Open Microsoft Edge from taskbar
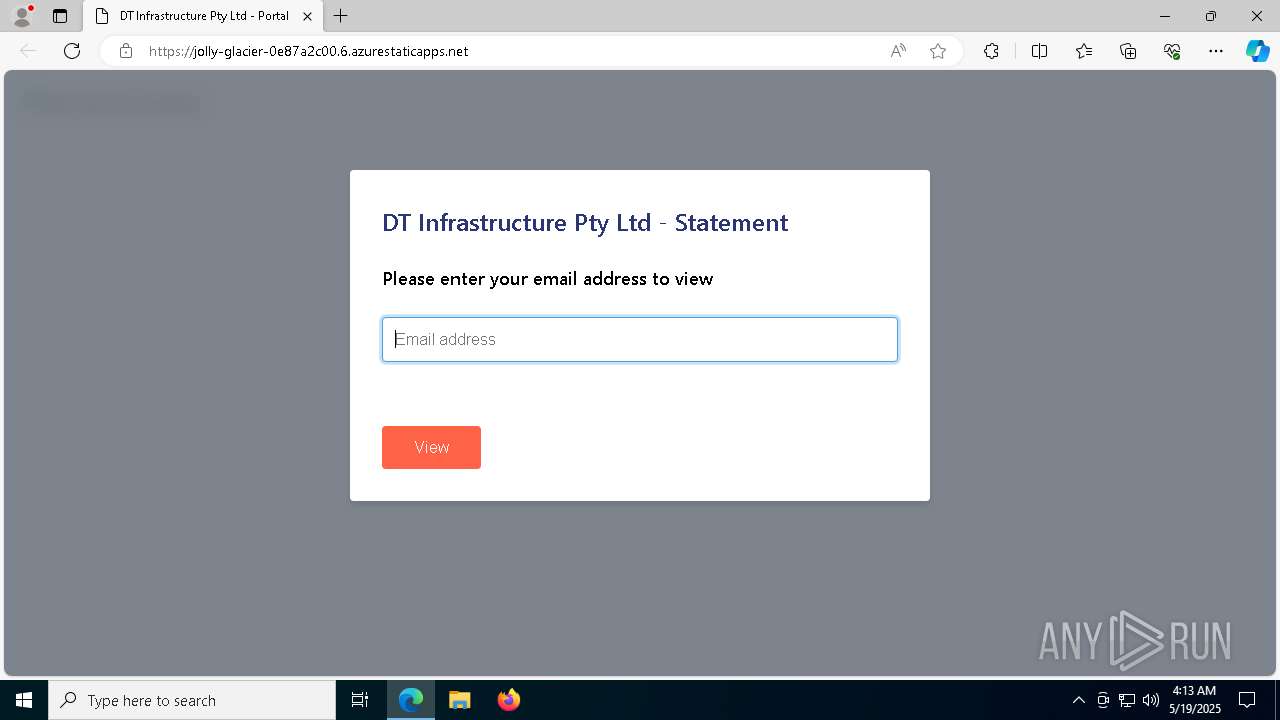 [411, 700]
